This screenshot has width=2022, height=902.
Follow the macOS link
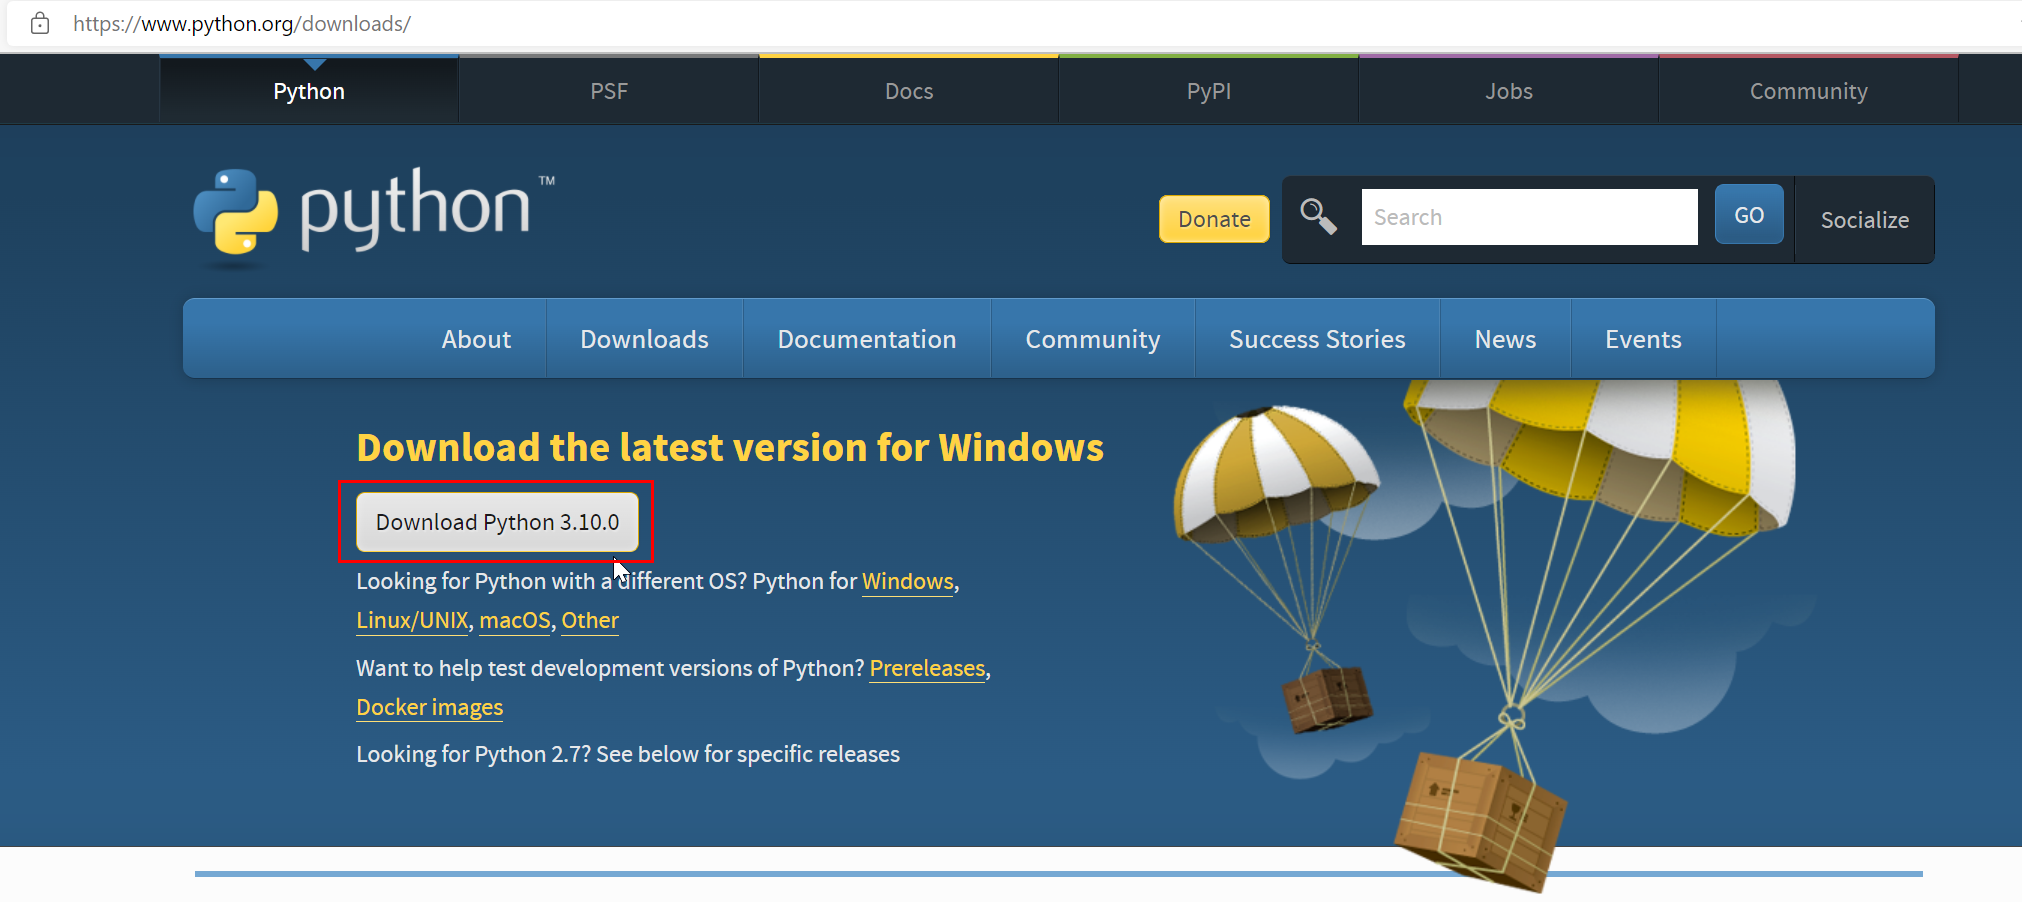[515, 620]
